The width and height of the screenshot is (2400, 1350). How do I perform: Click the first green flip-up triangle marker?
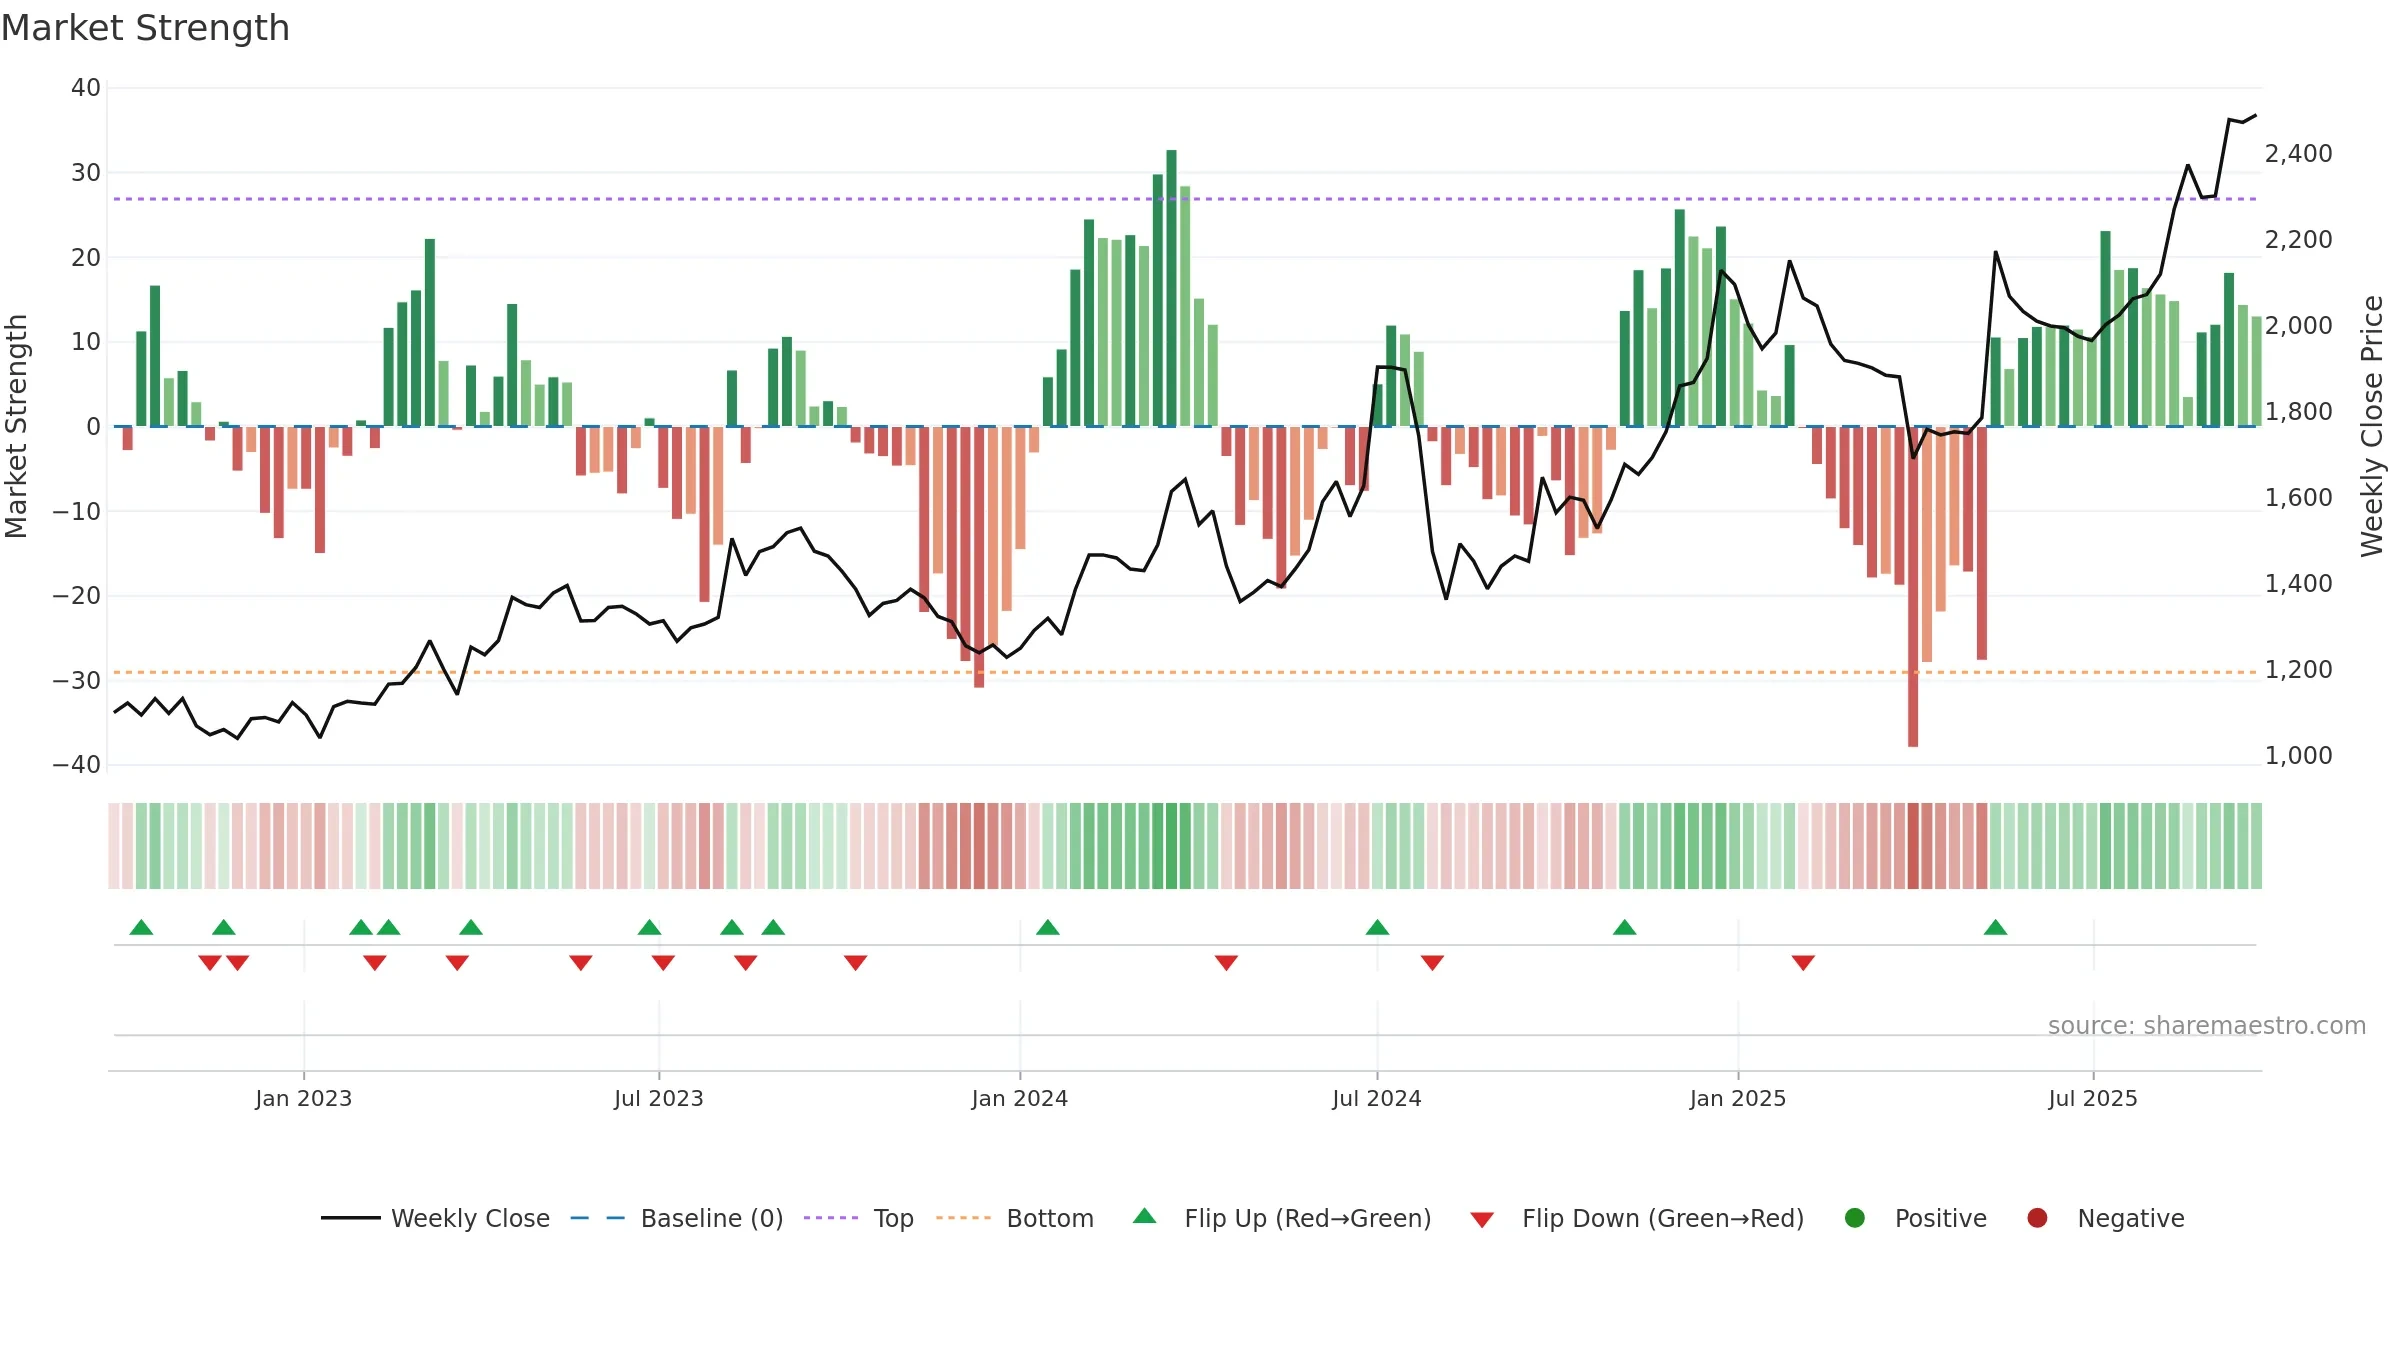tap(142, 927)
